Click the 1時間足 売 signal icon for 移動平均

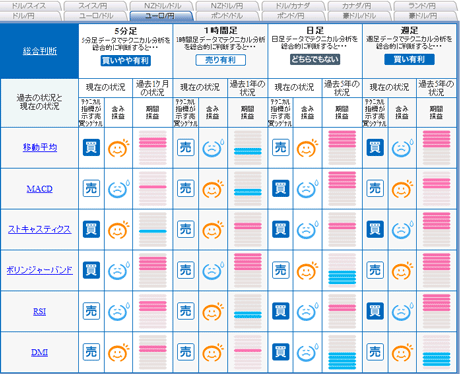pyautogui.click(x=186, y=147)
